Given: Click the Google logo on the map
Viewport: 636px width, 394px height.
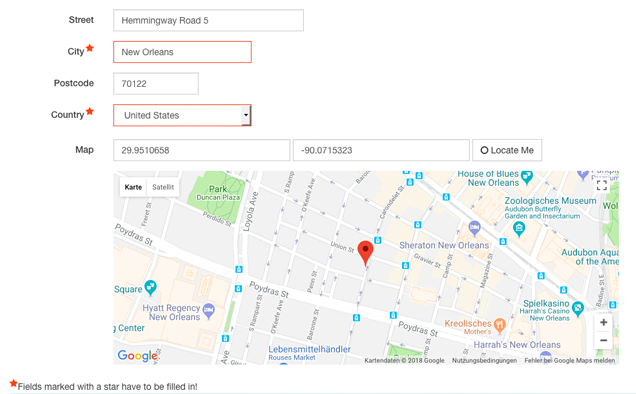Looking at the screenshot, I should [x=137, y=355].
